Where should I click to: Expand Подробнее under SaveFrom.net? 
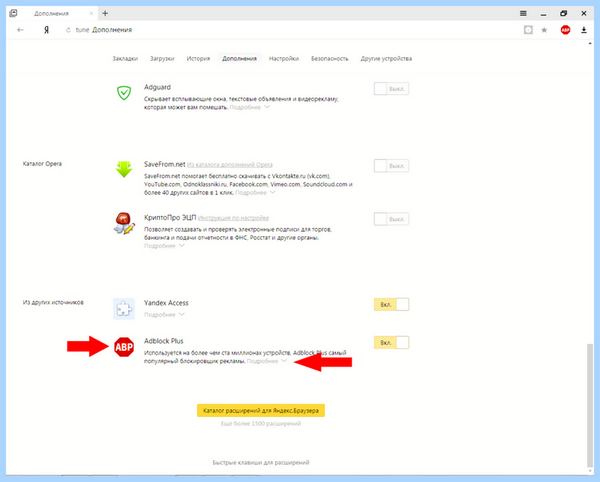[255, 192]
